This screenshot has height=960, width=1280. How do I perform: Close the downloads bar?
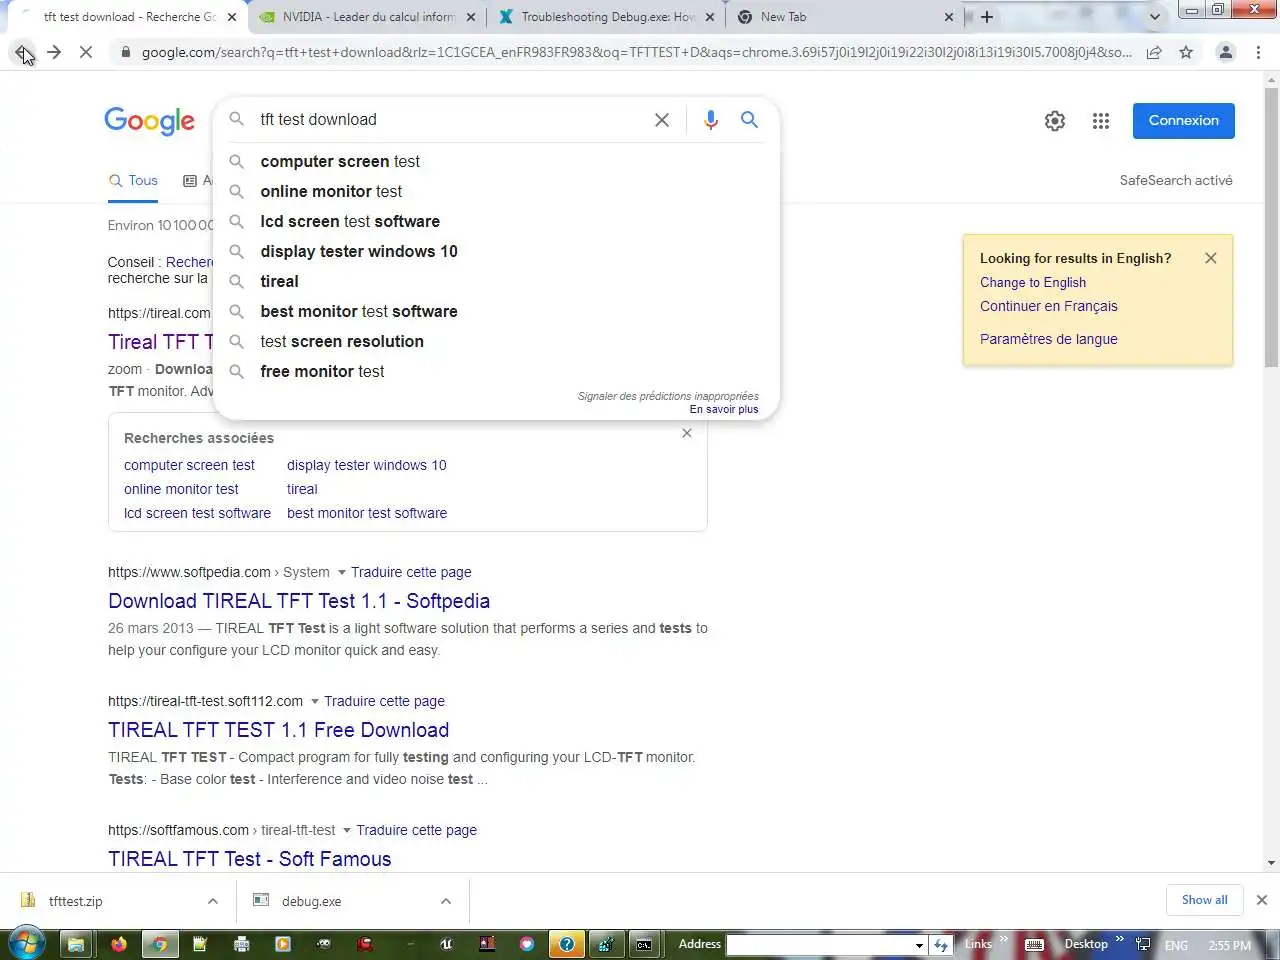click(x=1262, y=900)
